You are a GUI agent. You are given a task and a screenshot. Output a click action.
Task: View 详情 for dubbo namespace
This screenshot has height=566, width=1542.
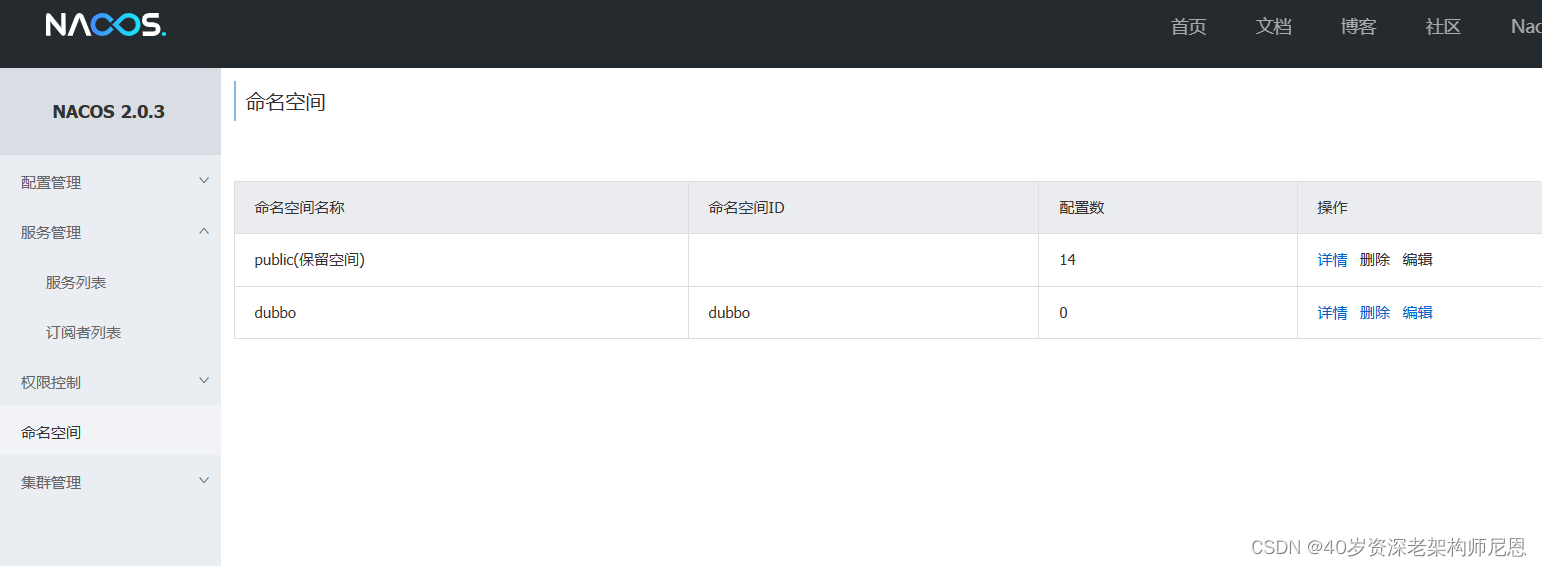tap(1332, 313)
